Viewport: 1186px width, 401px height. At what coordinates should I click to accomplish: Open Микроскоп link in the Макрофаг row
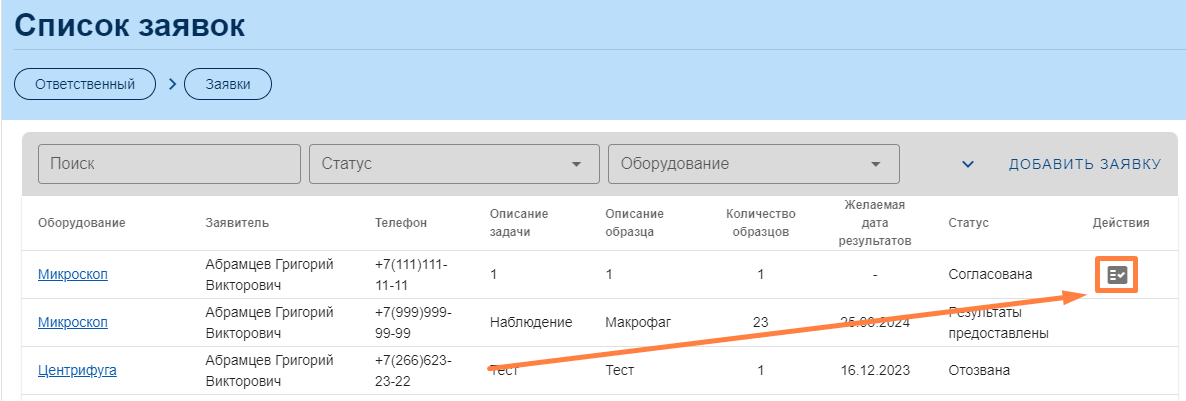73,322
